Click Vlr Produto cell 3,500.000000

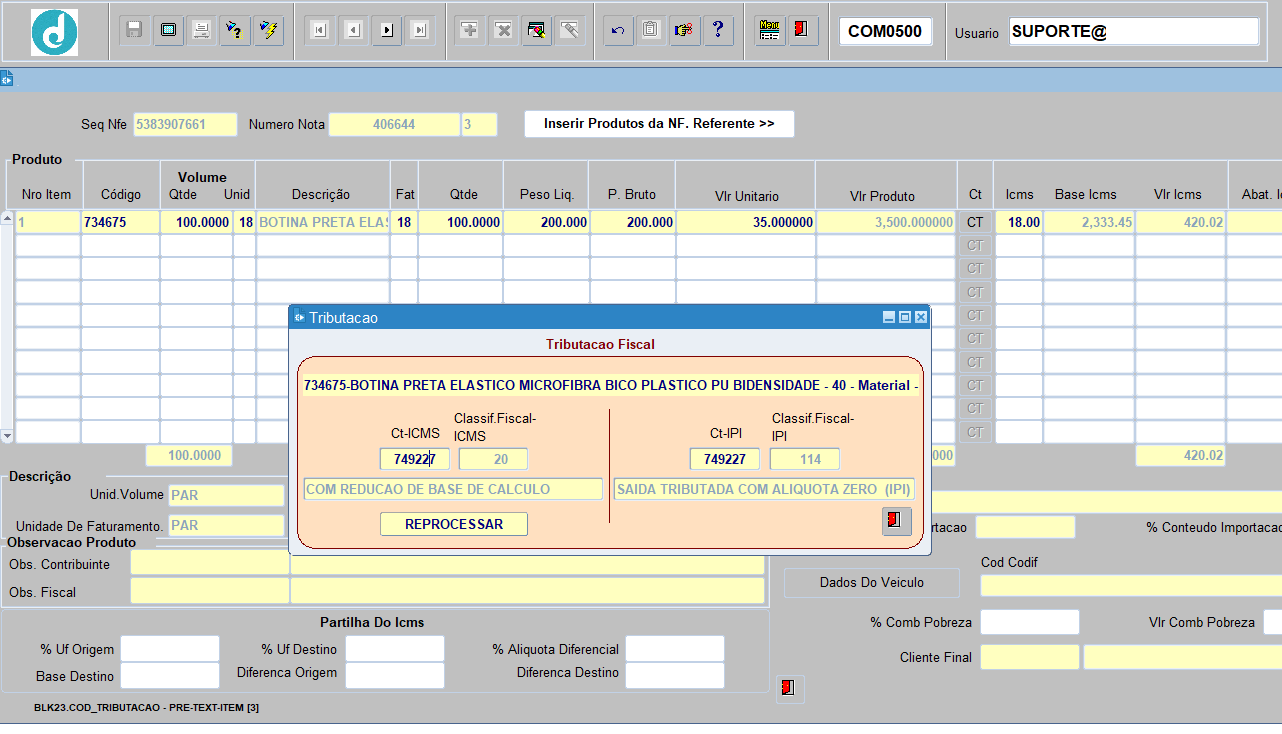tap(886, 222)
